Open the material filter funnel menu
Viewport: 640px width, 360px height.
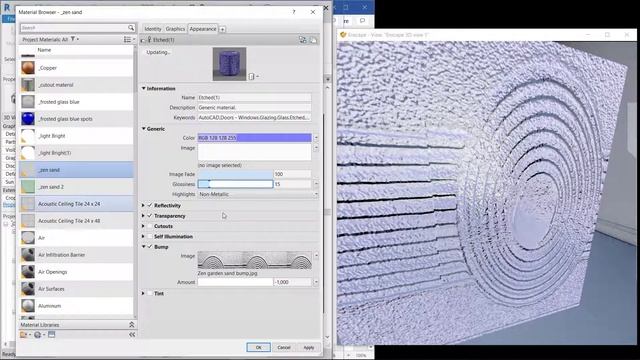[74, 39]
